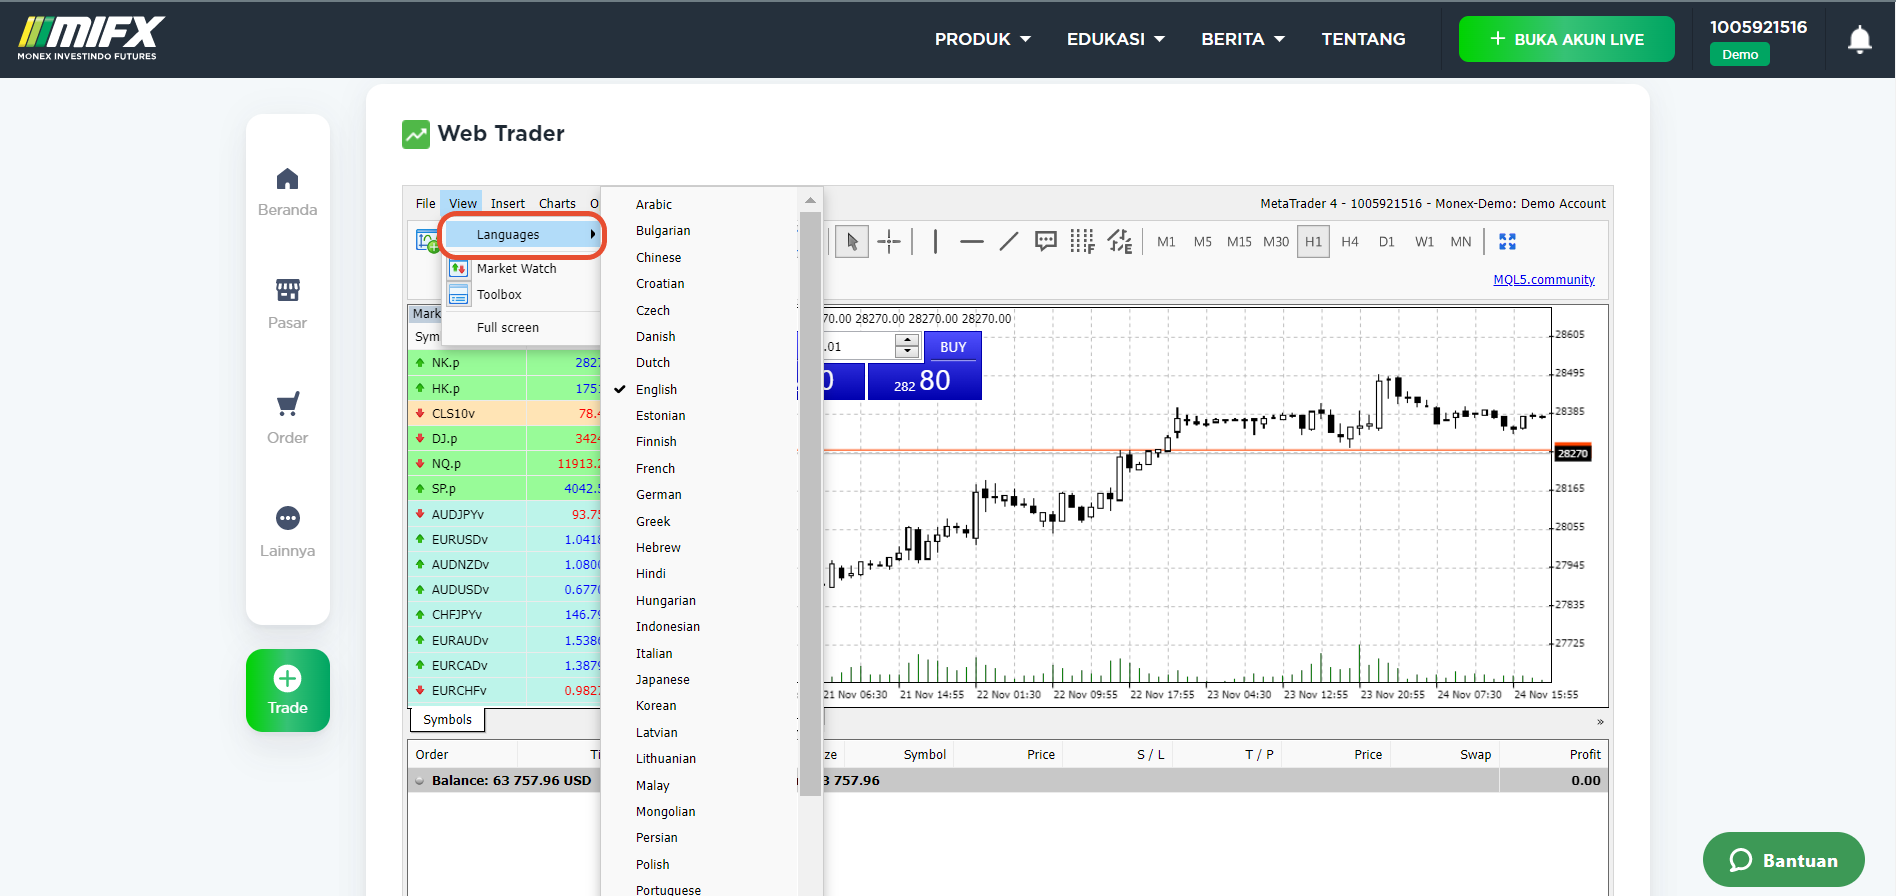Screen dimensions: 1896x896
Task: Open the equidistant channel tool
Action: pyautogui.click(x=1120, y=241)
